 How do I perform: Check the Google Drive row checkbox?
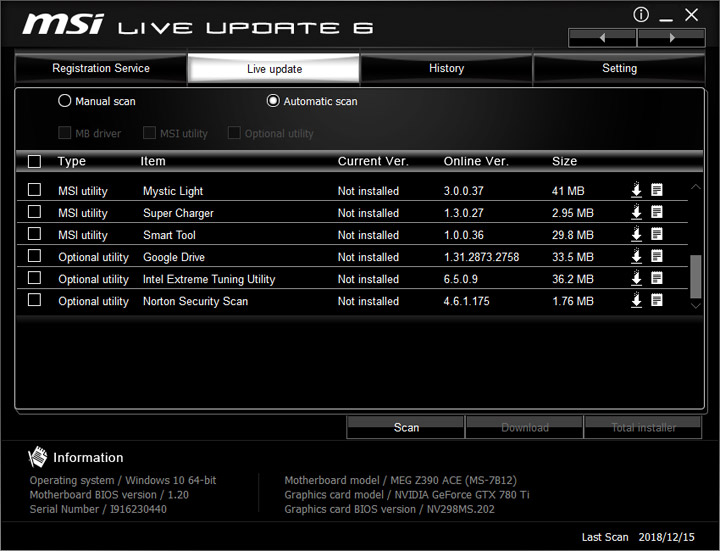coord(34,256)
